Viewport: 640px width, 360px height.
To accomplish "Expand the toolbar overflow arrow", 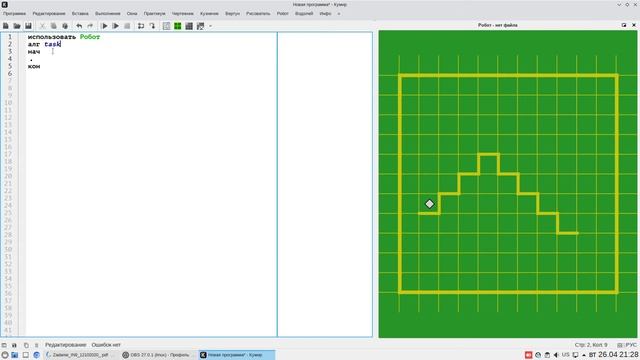I will tap(211, 26).
